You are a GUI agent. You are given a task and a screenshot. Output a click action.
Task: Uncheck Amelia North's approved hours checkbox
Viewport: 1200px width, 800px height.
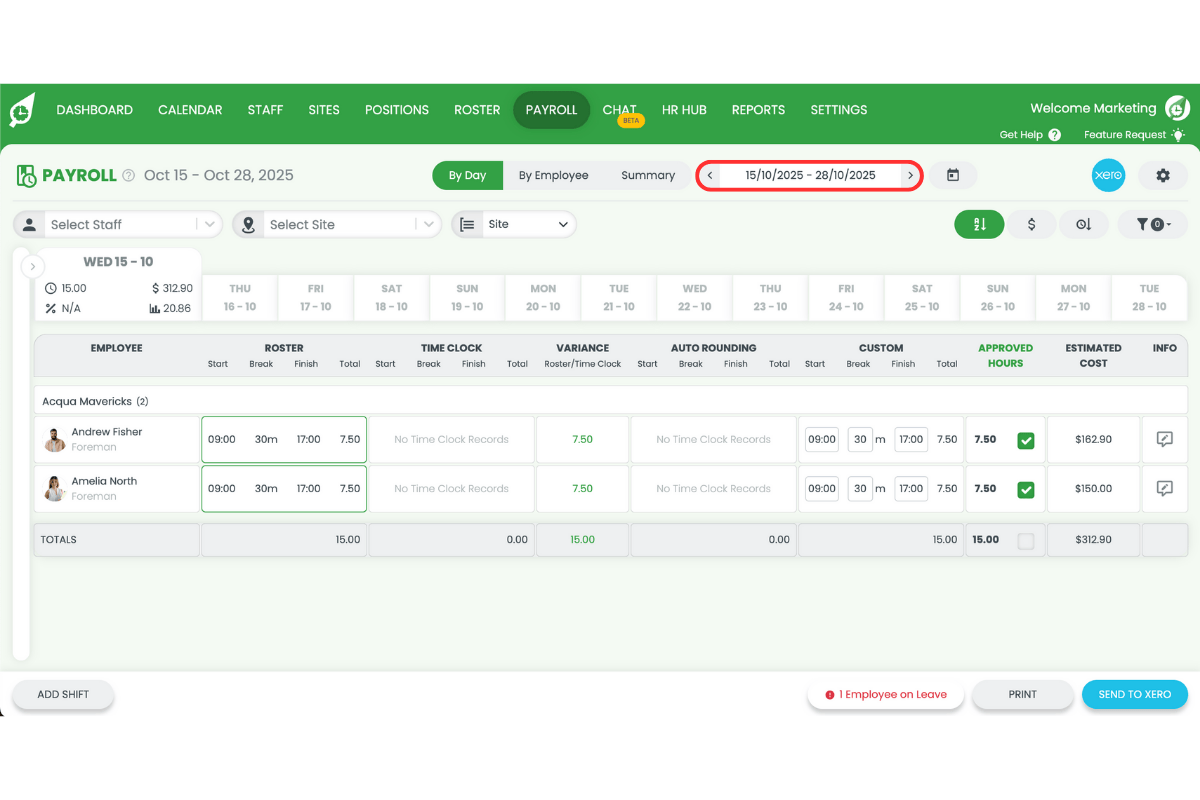(x=1025, y=489)
